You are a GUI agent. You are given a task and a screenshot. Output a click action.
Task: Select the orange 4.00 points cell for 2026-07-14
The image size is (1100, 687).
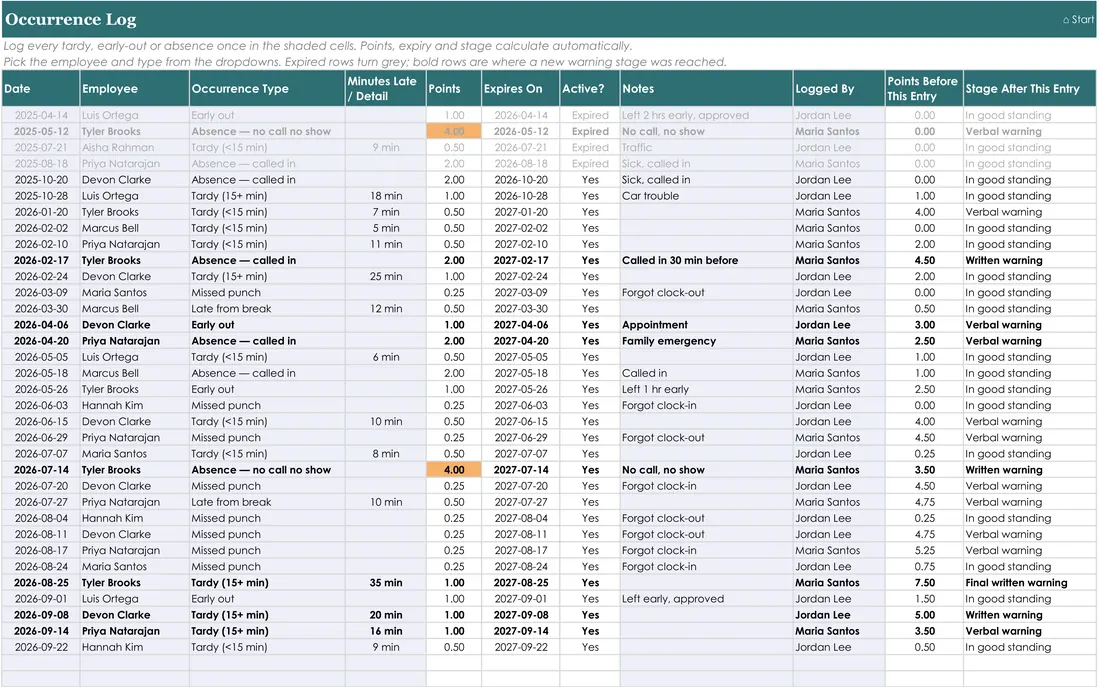tap(454, 470)
